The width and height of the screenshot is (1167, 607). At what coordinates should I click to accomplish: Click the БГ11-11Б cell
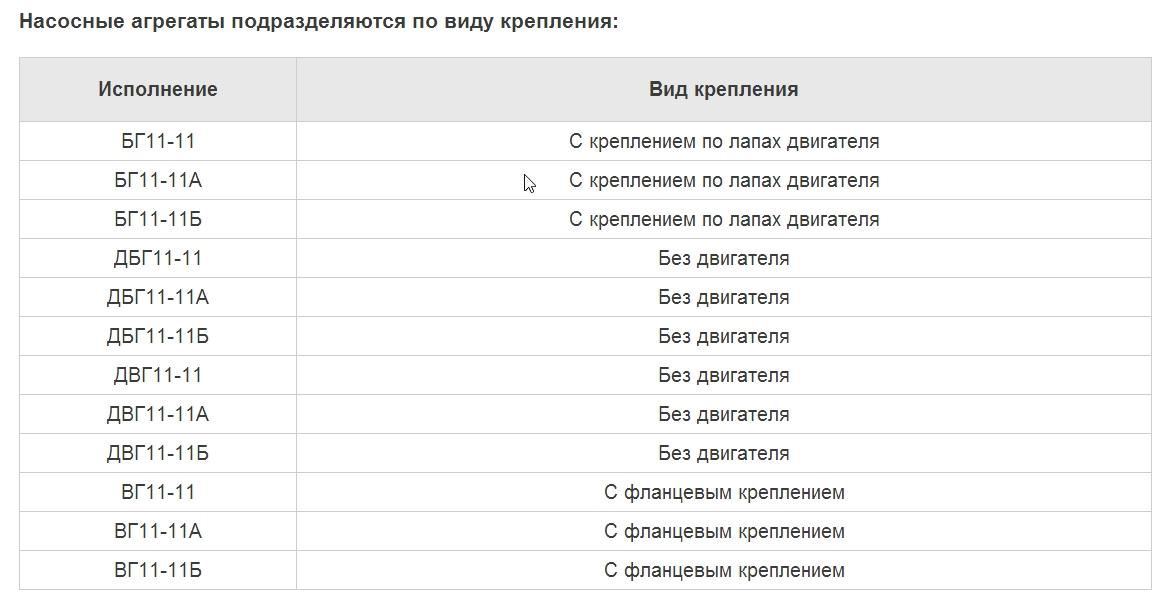coord(158,219)
